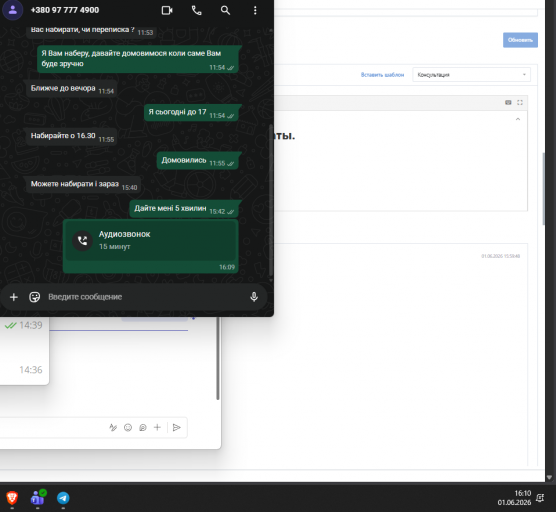Open the emoji and sticker picker
The height and width of the screenshot is (512, 556).
point(34,297)
